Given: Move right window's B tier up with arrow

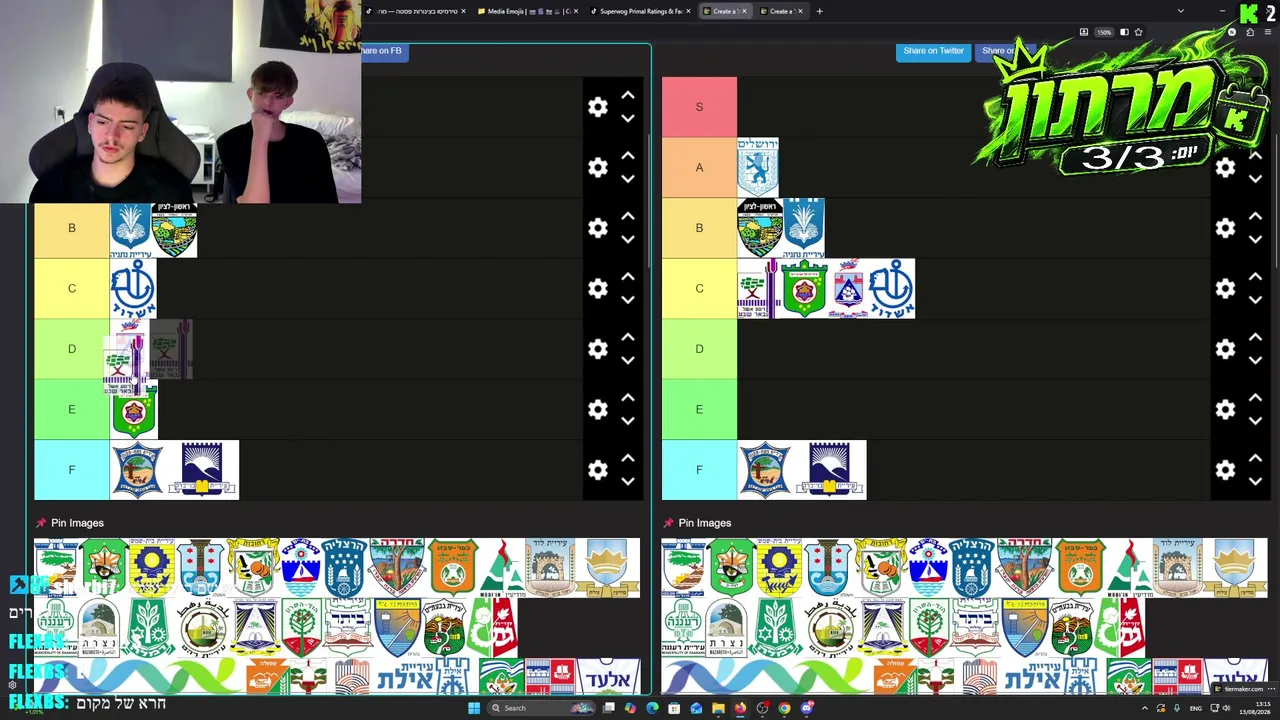Looking at the screenshot, I should (x=1255, y=217).
